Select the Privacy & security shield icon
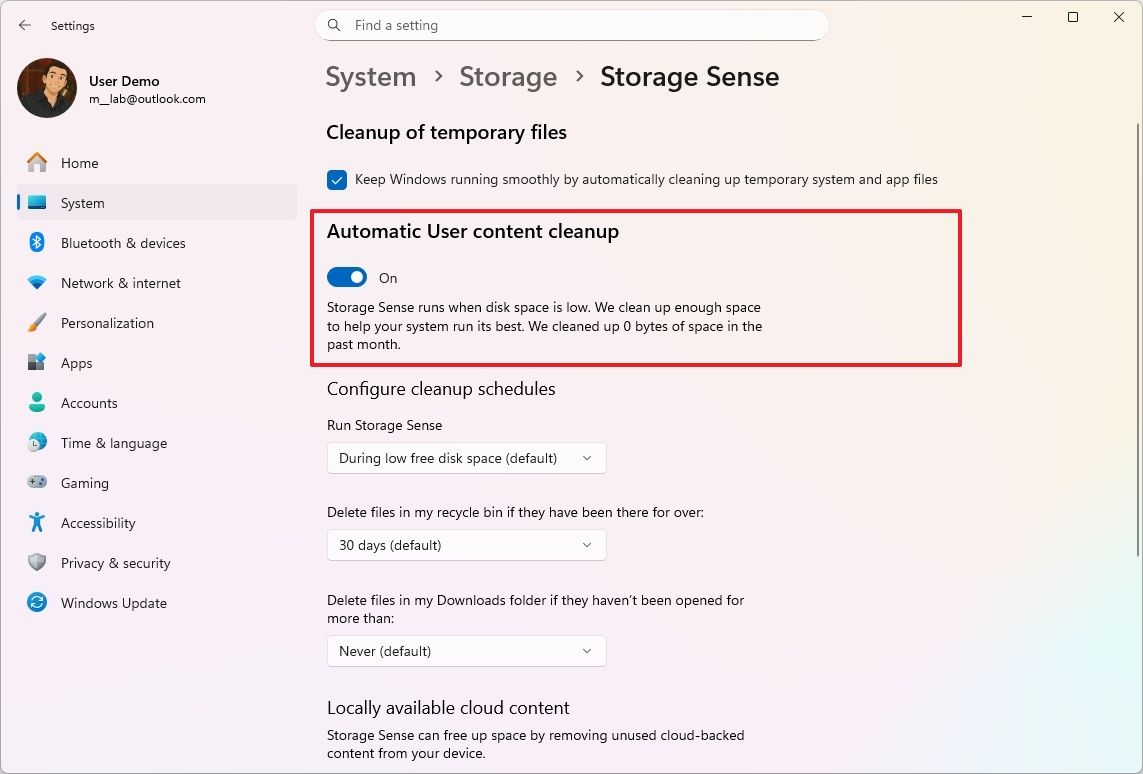 pyautogui.click(x=36, y=562)
